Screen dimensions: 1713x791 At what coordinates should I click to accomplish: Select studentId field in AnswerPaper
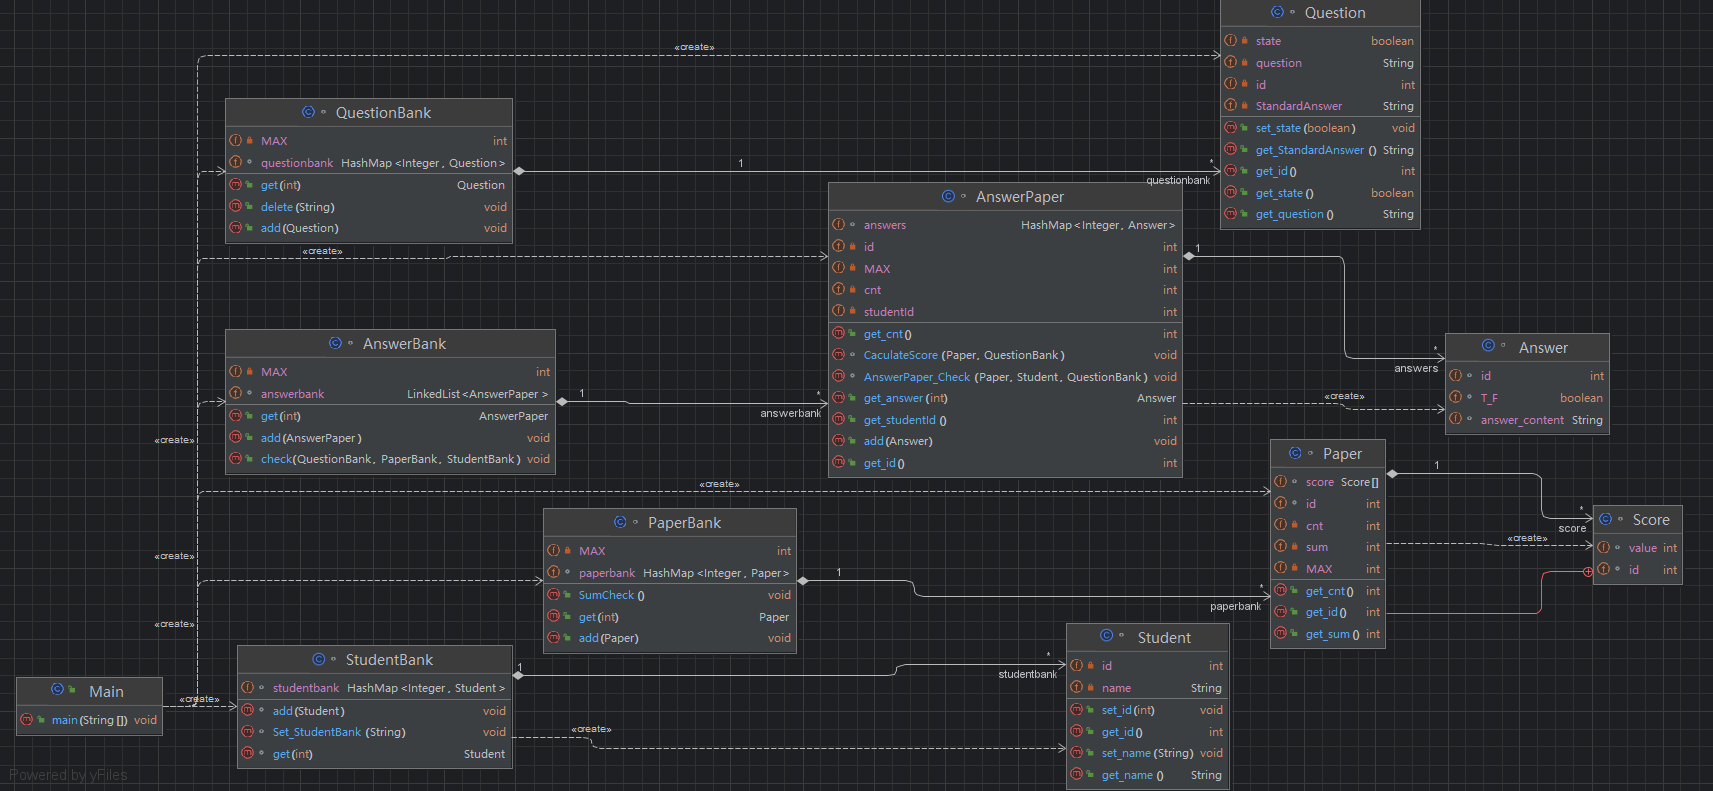point(1005,312)
